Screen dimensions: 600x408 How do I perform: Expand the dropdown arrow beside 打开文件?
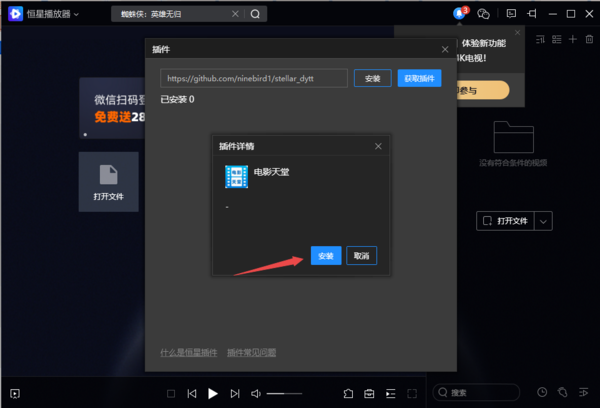tap(543, 221)
